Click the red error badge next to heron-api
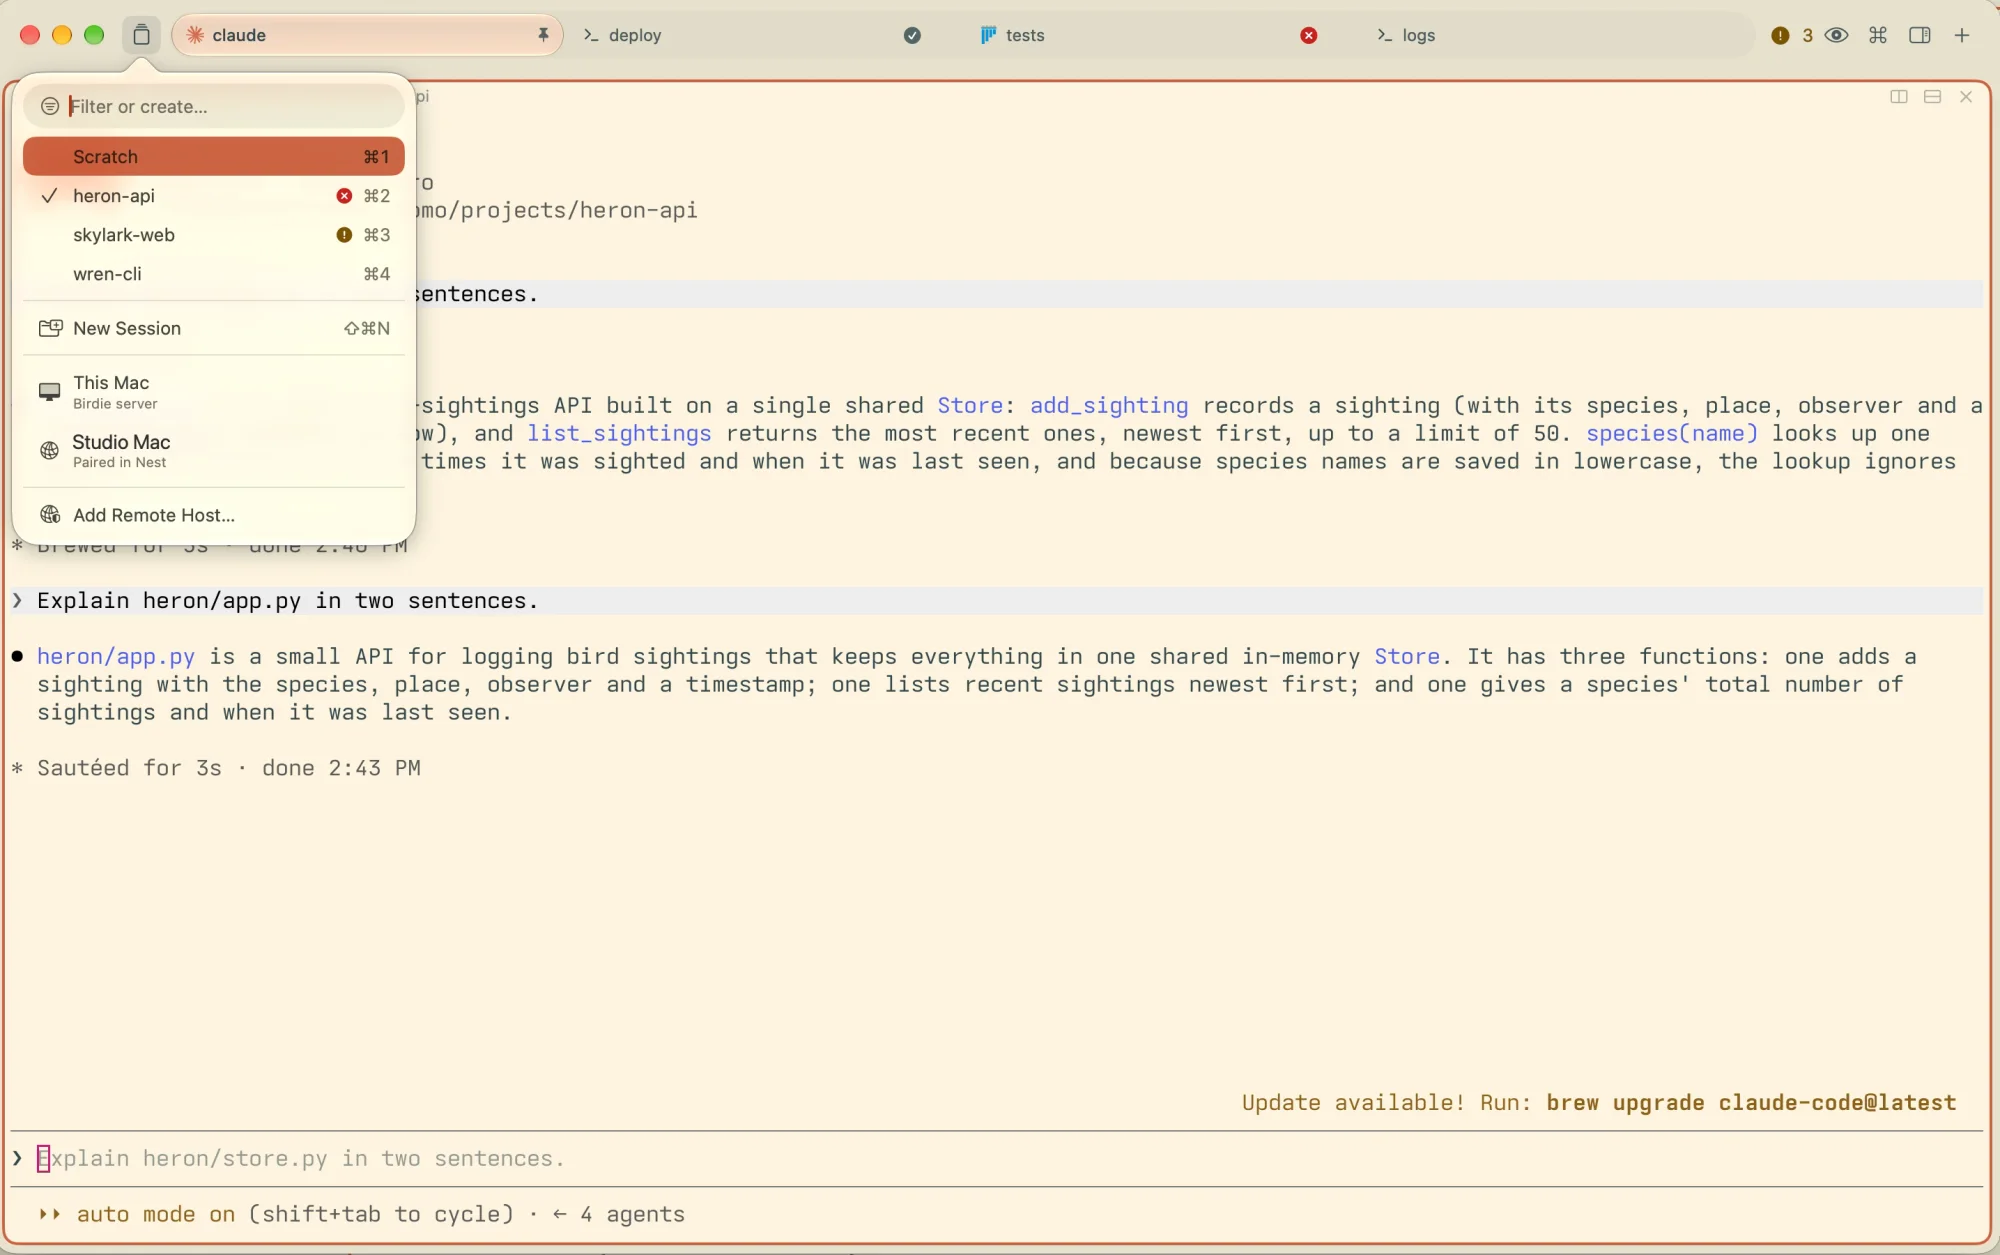This screenshot has width=2000, height=1255. [344, 196]
